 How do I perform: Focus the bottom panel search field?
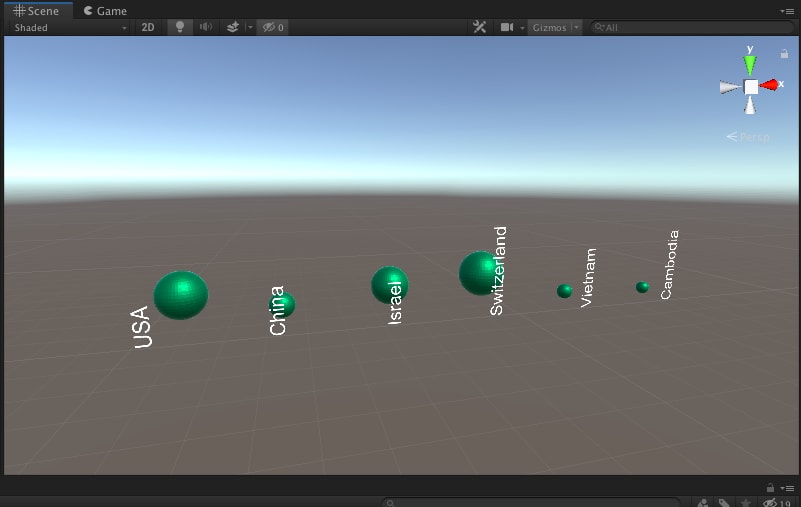click(x=531, y=503)
